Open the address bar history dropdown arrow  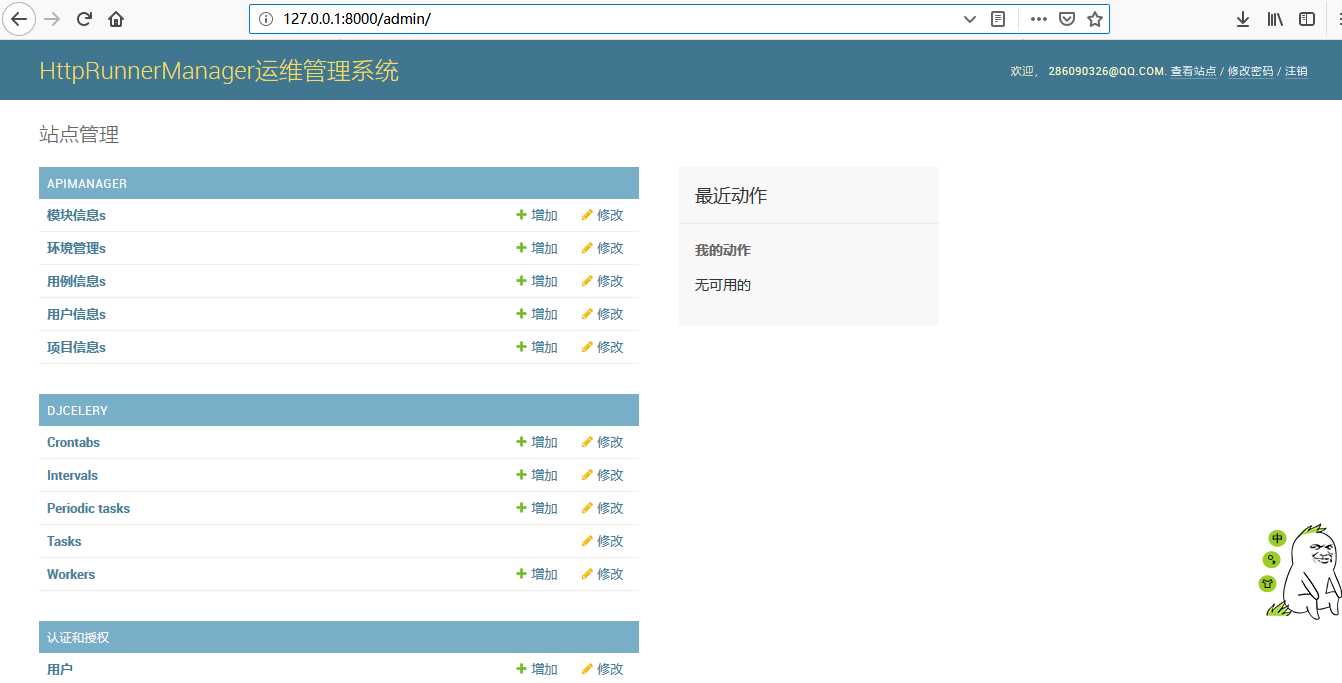(969, 19)
